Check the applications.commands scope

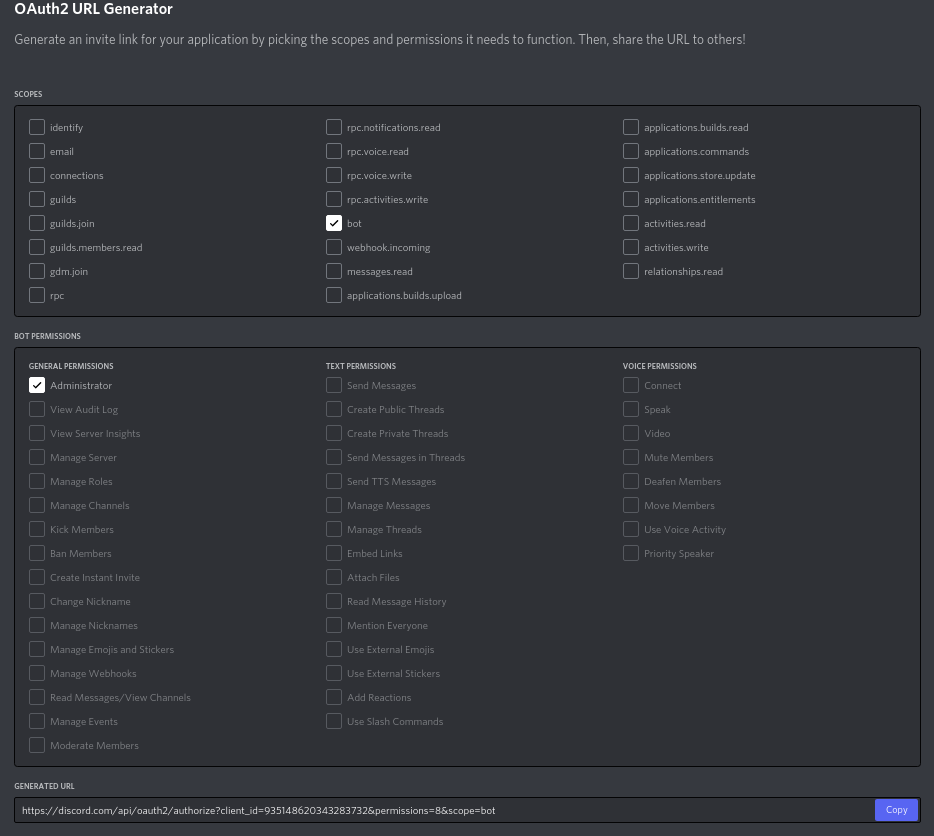(631, 151)
